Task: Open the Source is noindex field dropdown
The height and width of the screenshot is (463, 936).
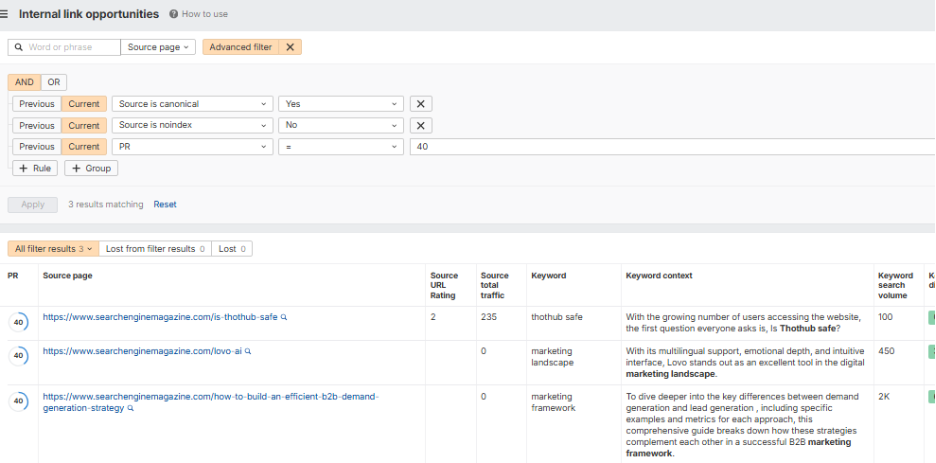Action: pos(192,126)
